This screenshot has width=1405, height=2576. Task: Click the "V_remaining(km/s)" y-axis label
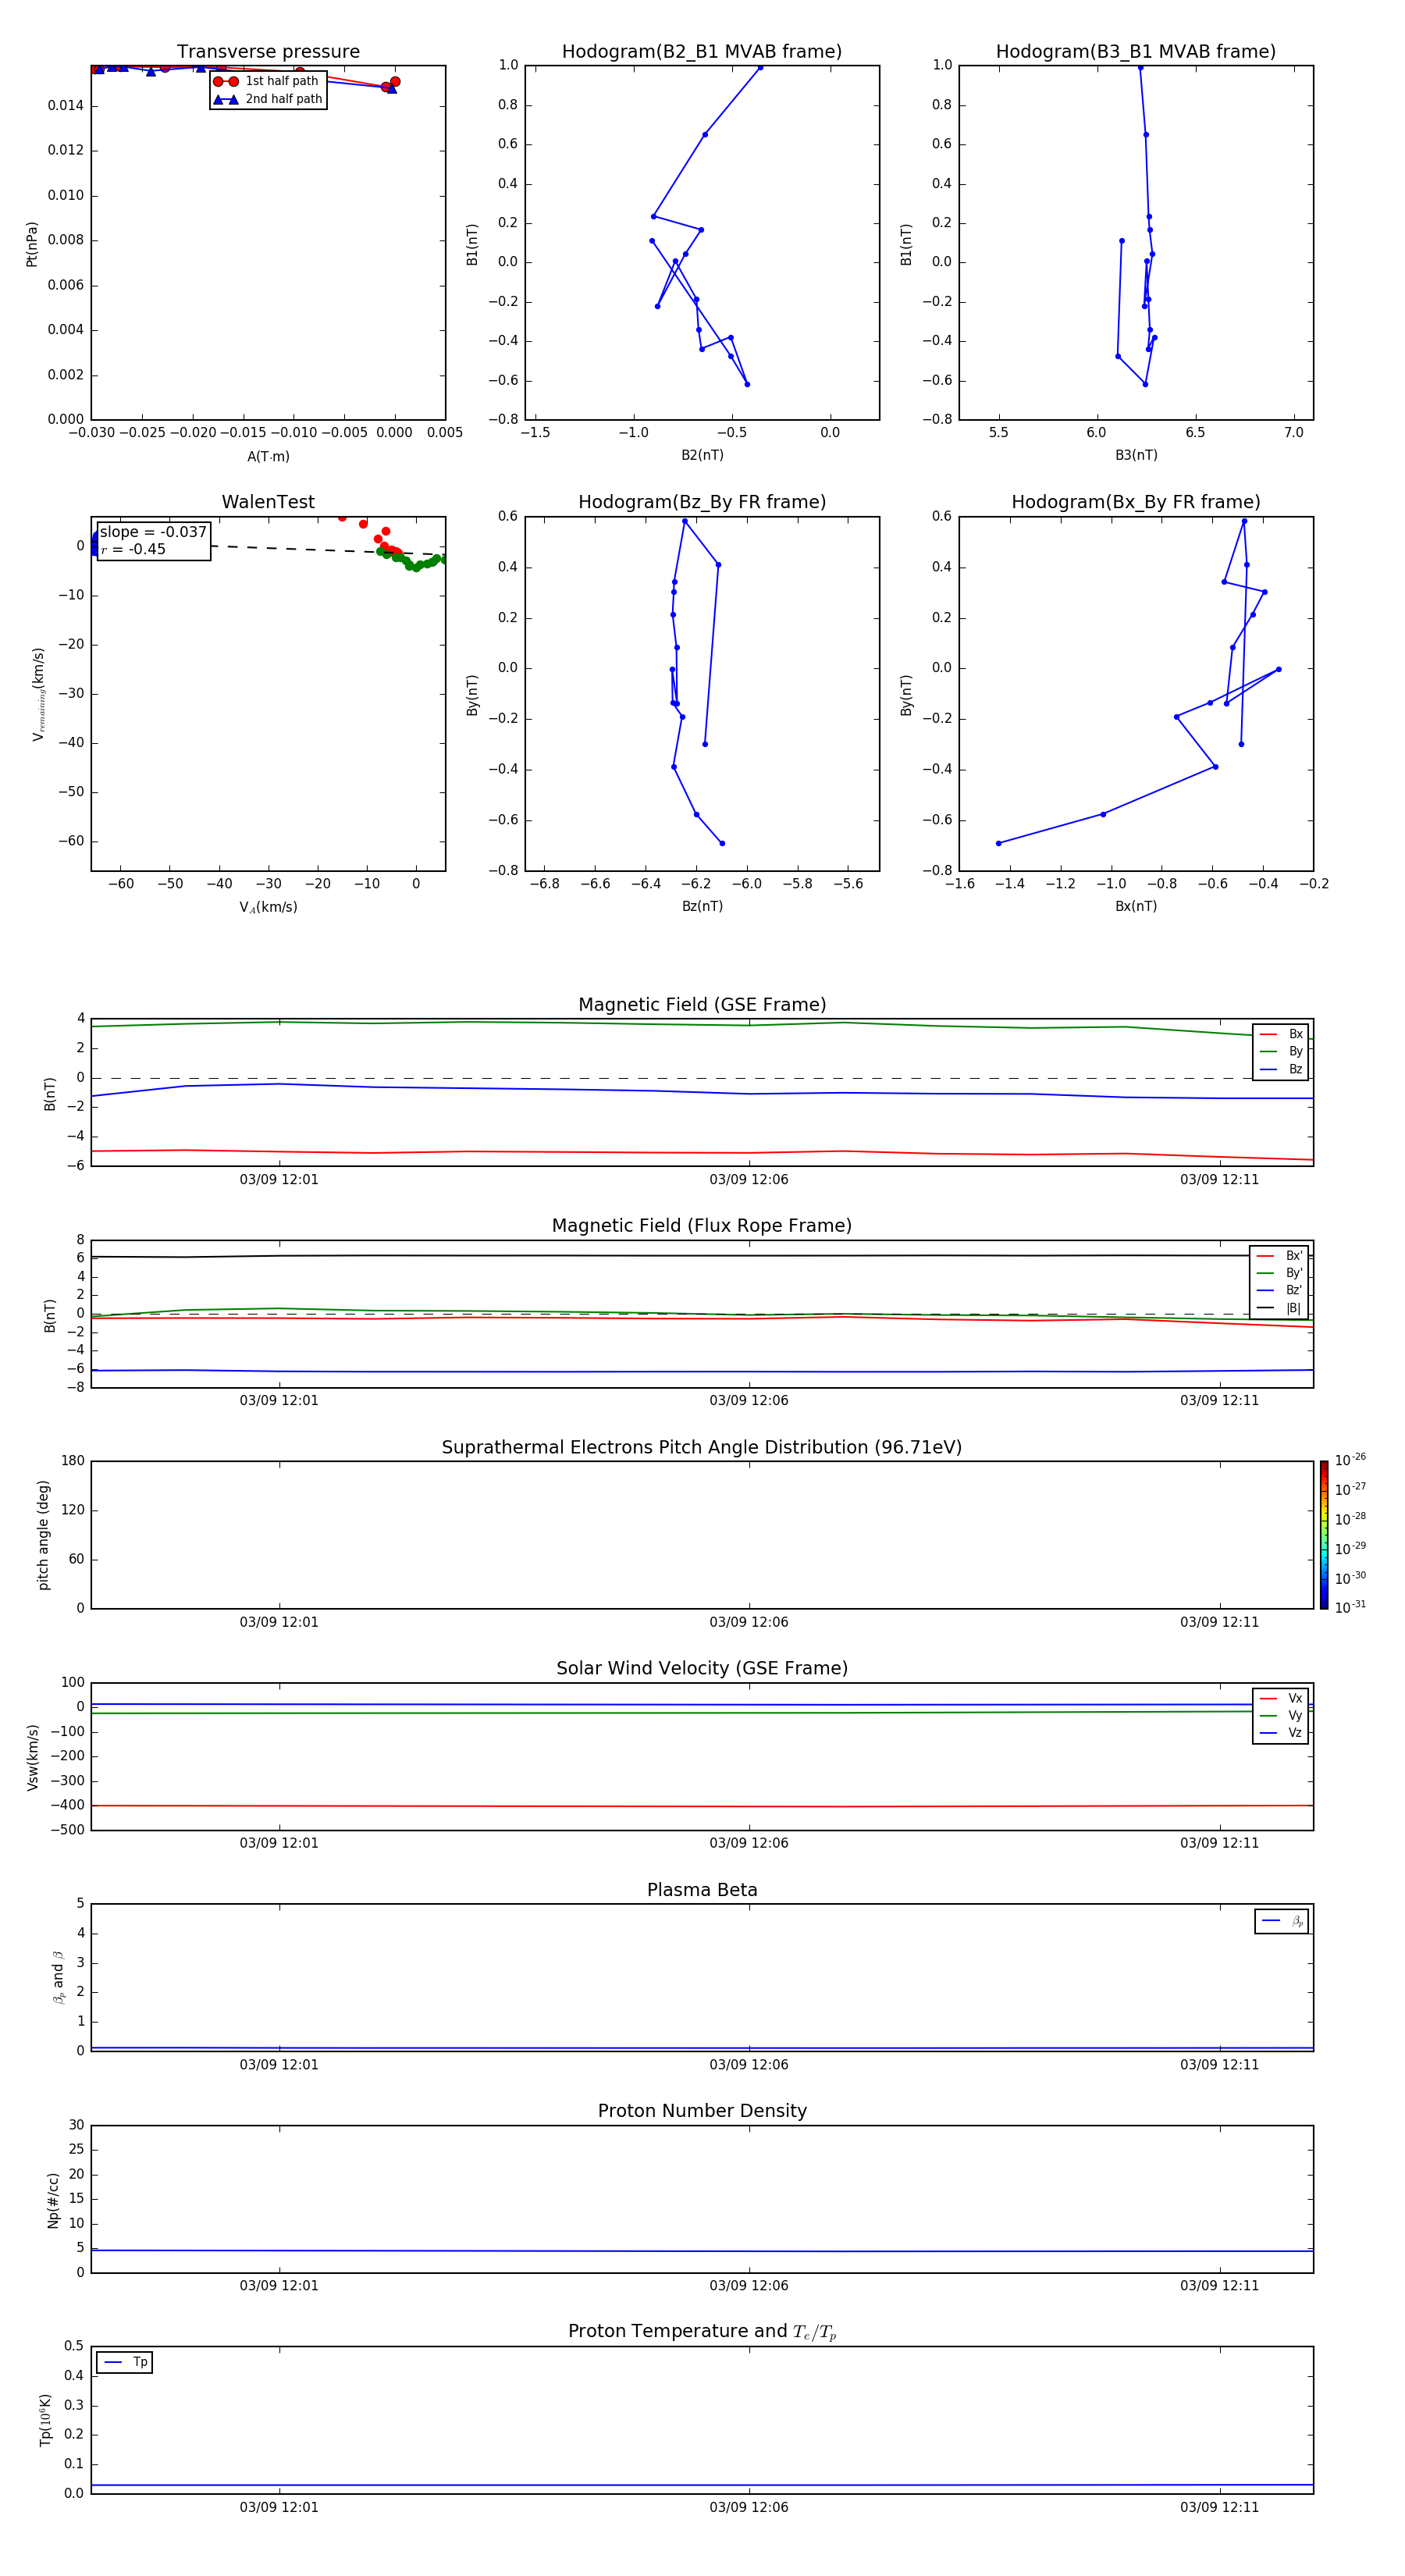click(x=38, y=694)
